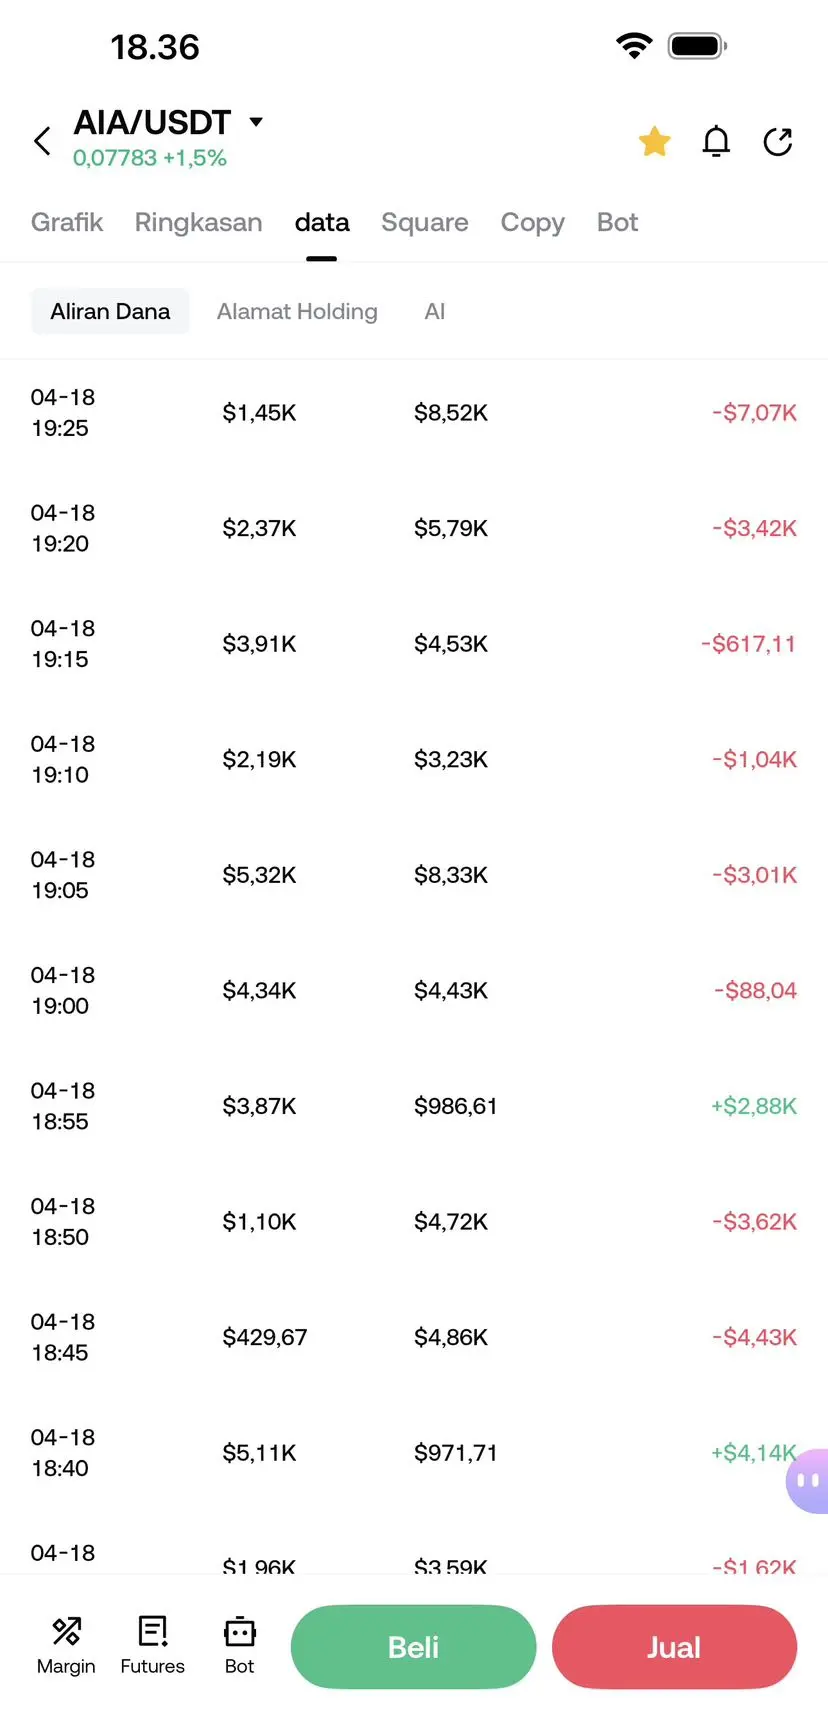Viewport: 828px width, 1733px height.
Task: Open price alert bell icon
Action: click(716, 142)
